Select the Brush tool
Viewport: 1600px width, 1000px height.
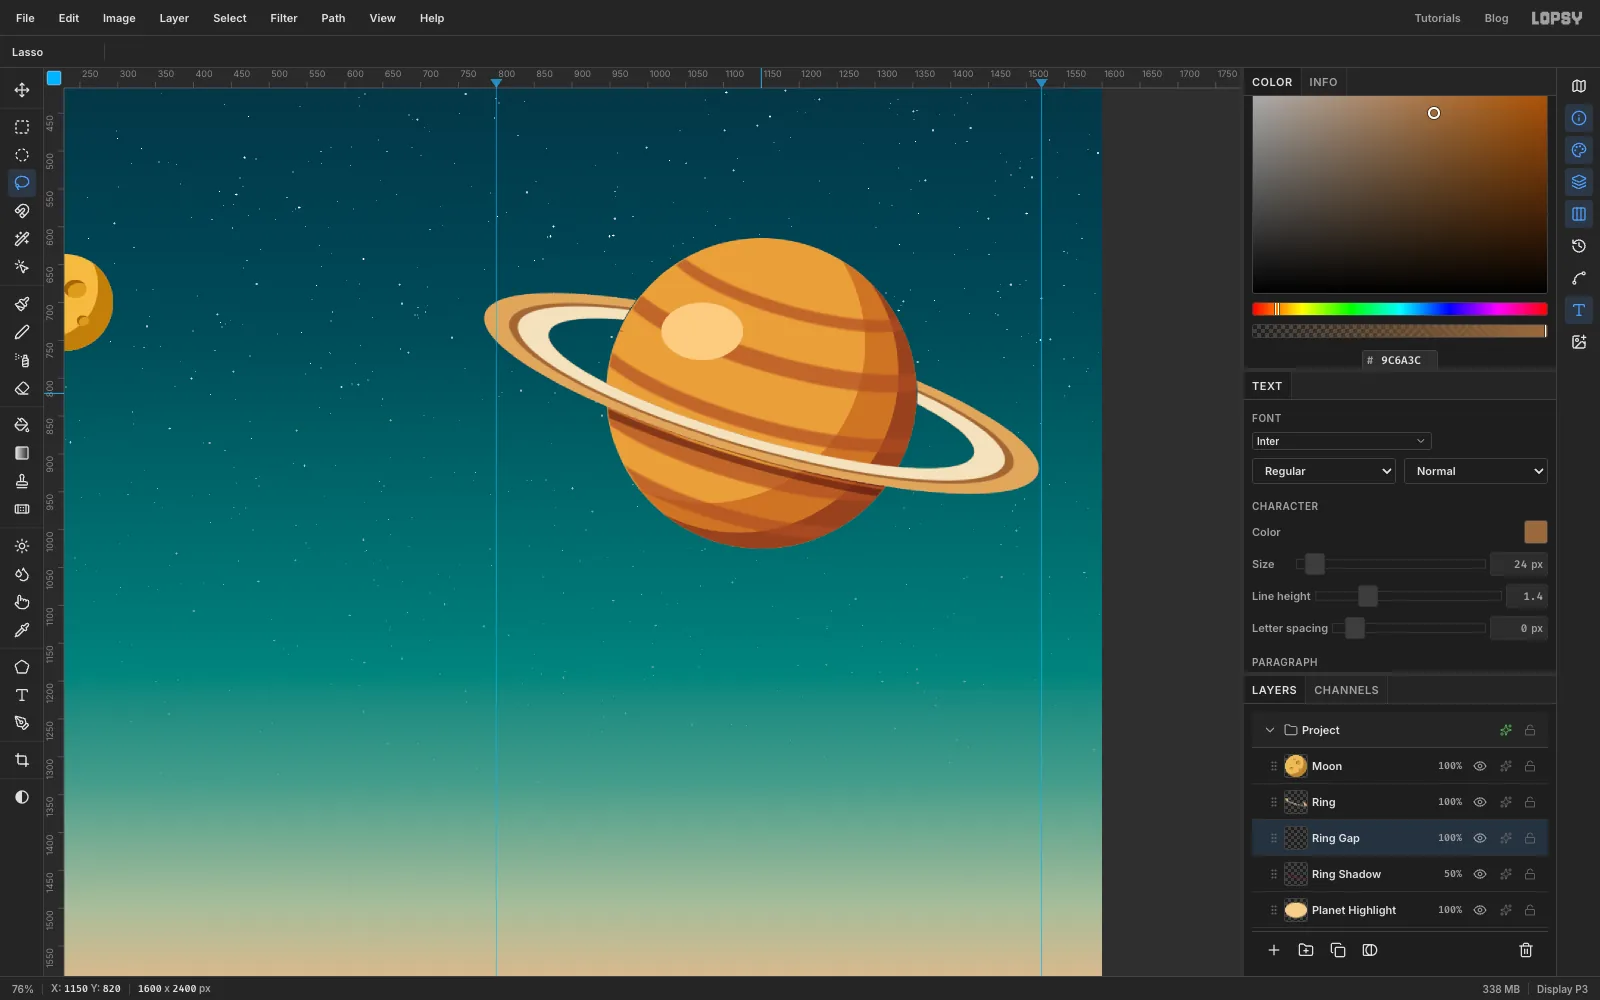[22, 304]
